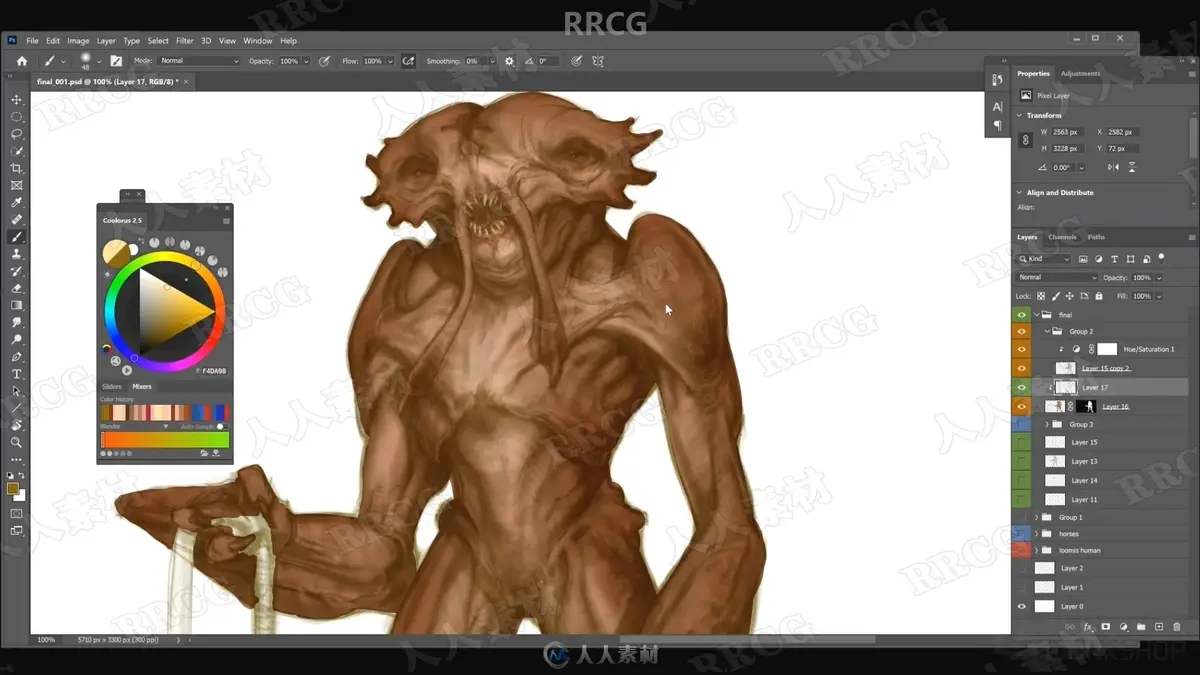Image resolution: width=1200 pixels, height=675 pixels.
Task: Select the Eyedropper tool
Action: tap(16, 202)
